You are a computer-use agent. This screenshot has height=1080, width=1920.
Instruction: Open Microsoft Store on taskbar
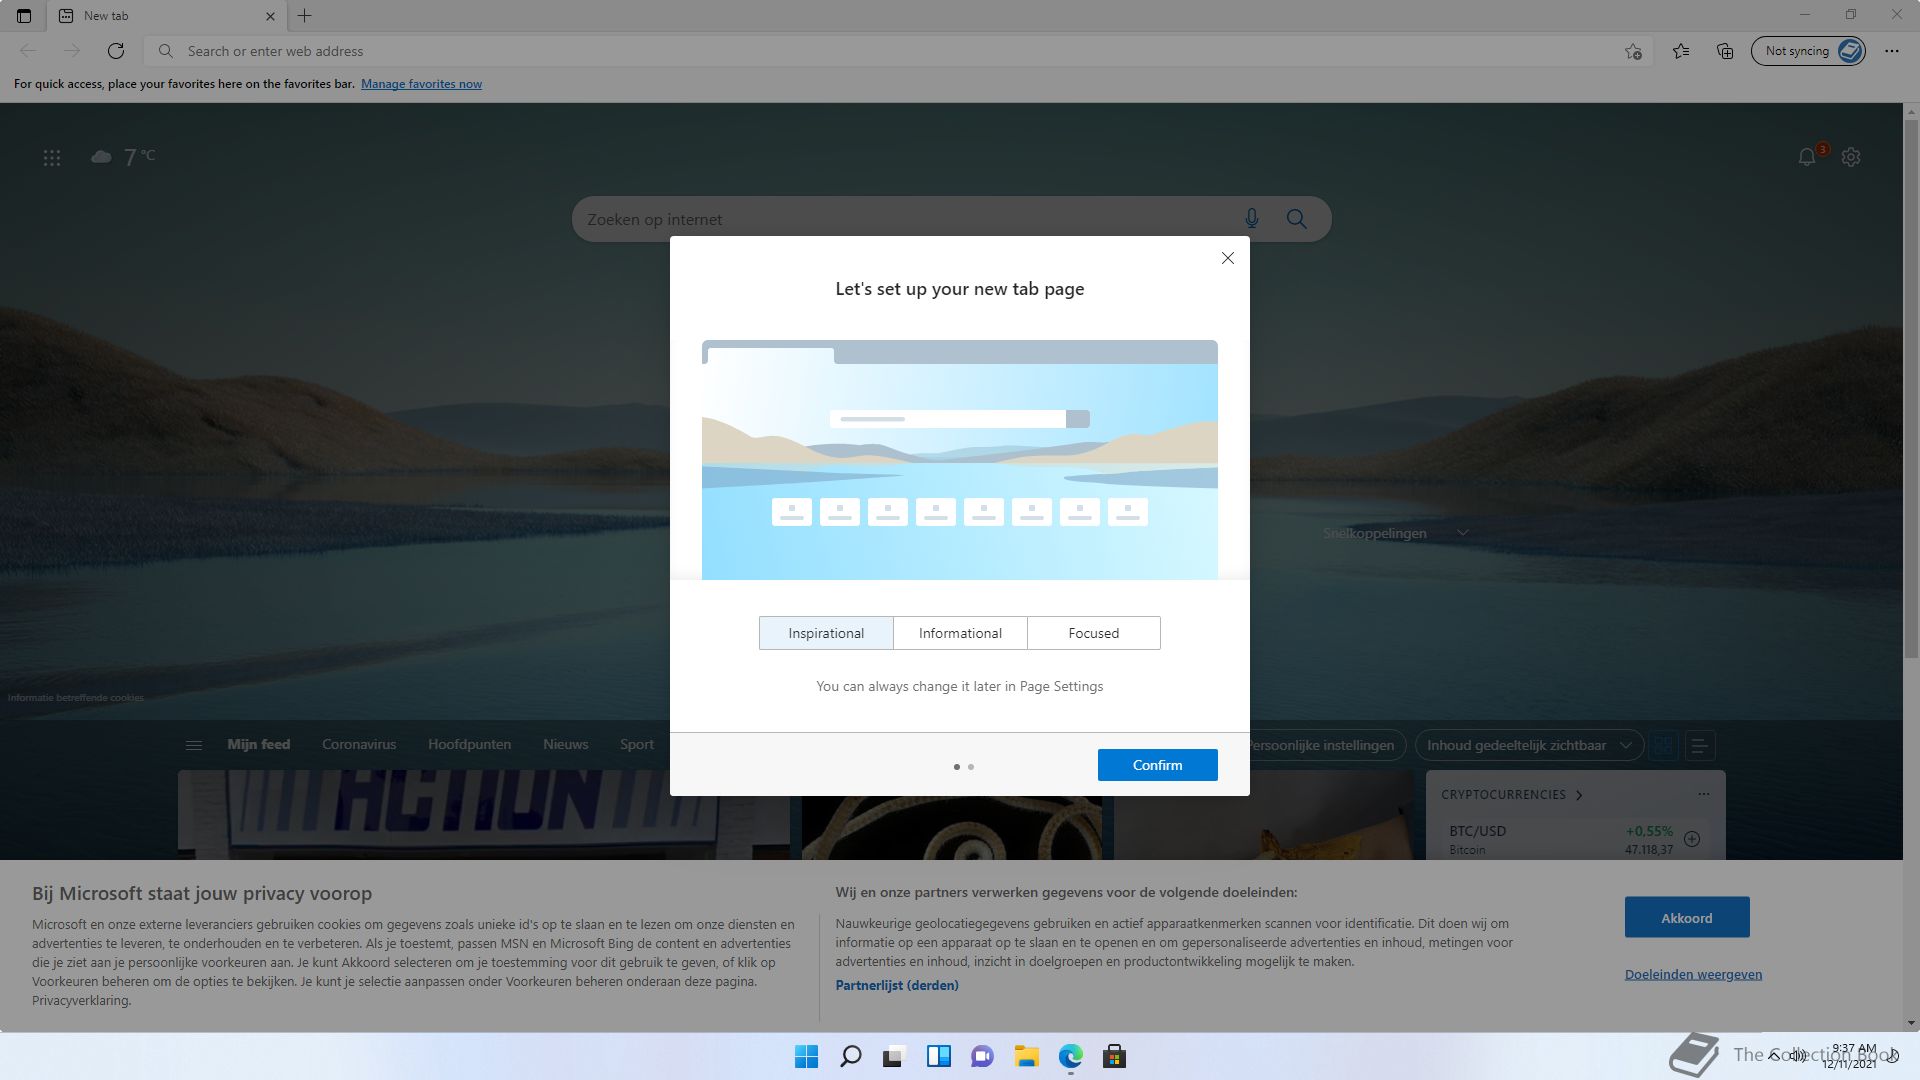(x=1114, y=1056)
